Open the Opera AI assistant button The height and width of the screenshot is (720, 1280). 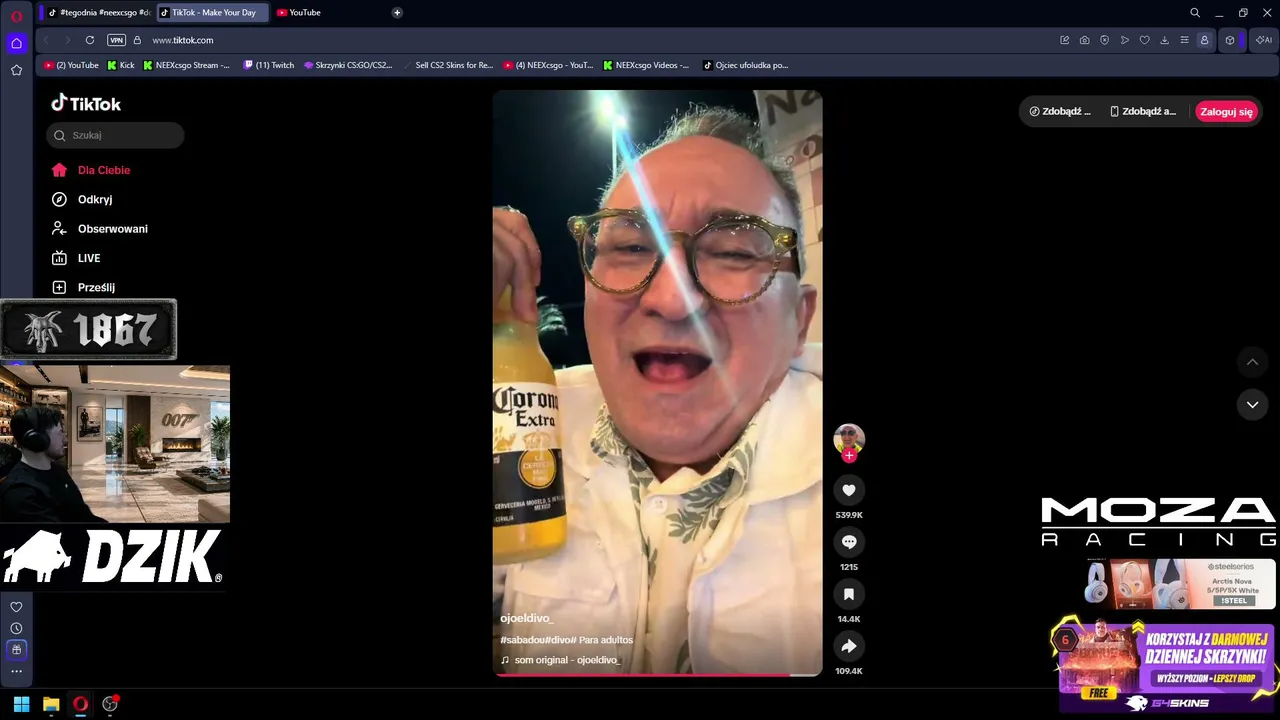pos(1264,40)
